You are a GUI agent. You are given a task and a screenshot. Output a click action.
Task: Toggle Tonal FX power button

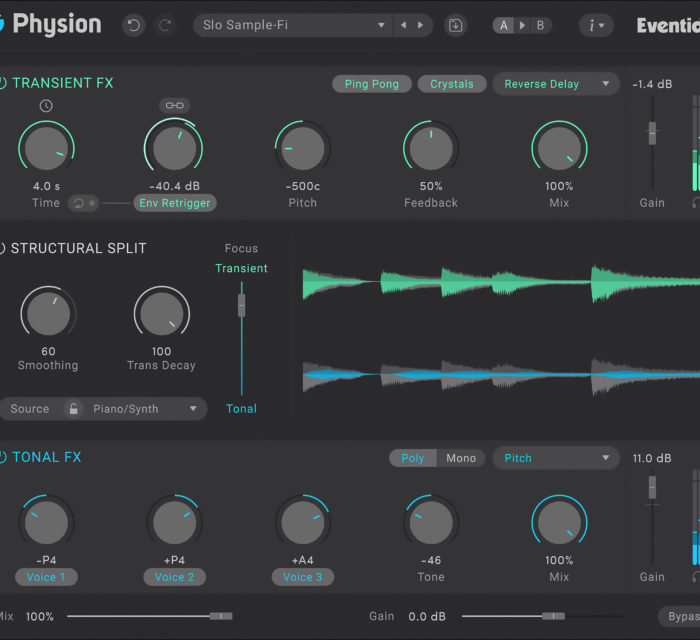2,457
